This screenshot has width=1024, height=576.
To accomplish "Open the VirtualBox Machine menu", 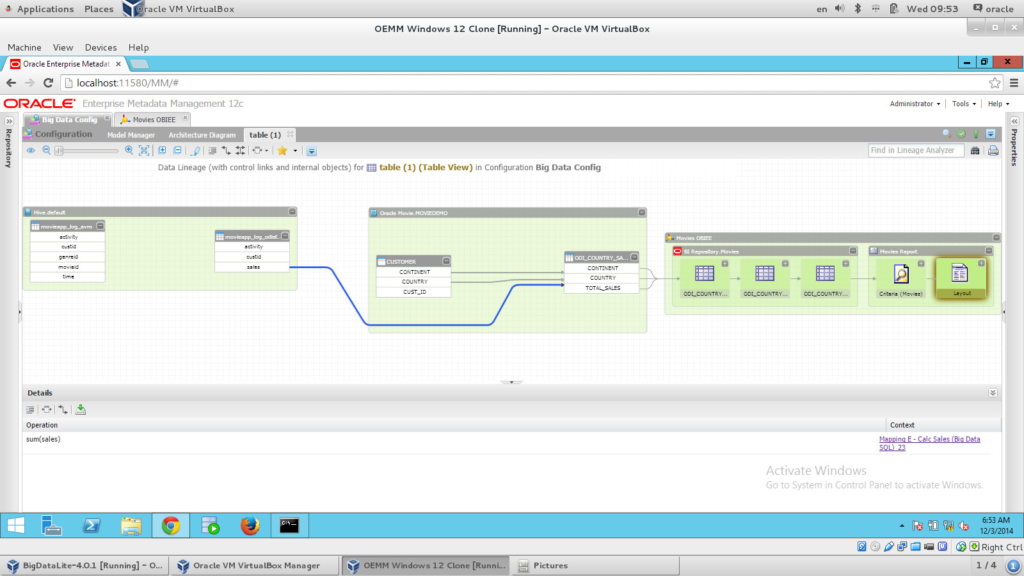I will pos(24,48).
